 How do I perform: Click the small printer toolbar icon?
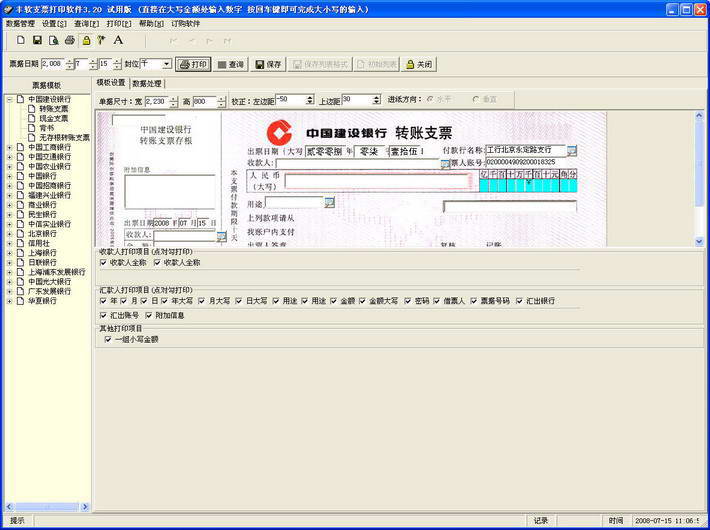[70, 40]
